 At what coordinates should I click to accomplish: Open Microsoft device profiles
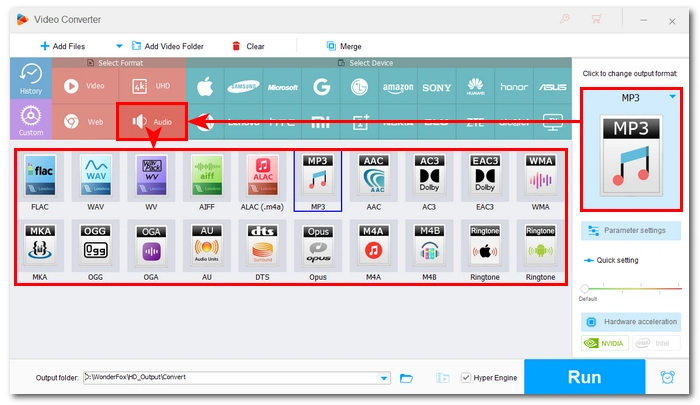point(282,86)
